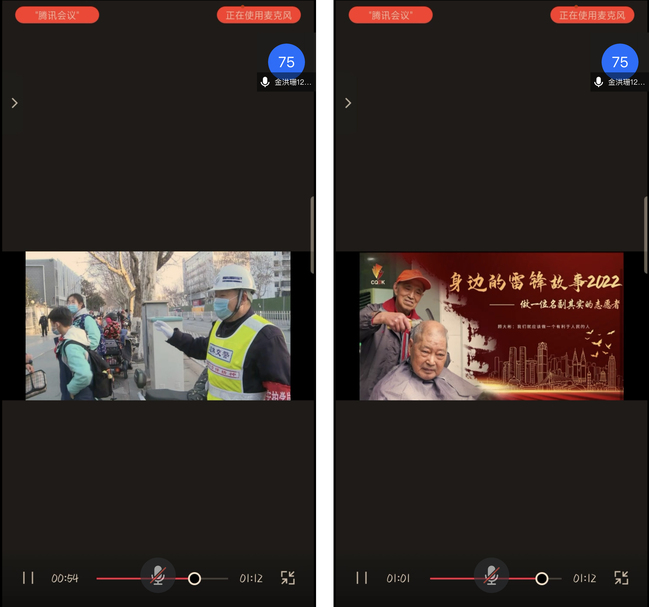Enter fullscreen on the right video player

pos(621,578)
